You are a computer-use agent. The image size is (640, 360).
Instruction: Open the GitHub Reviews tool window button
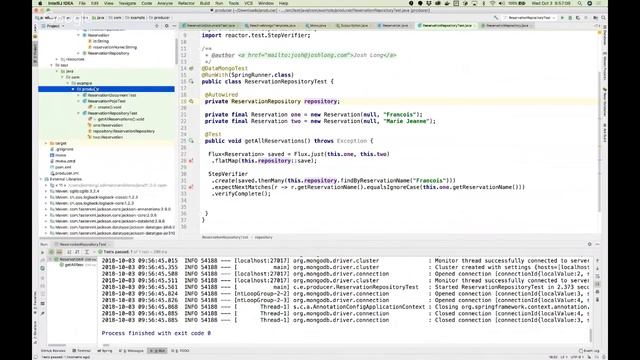[53, 351]
